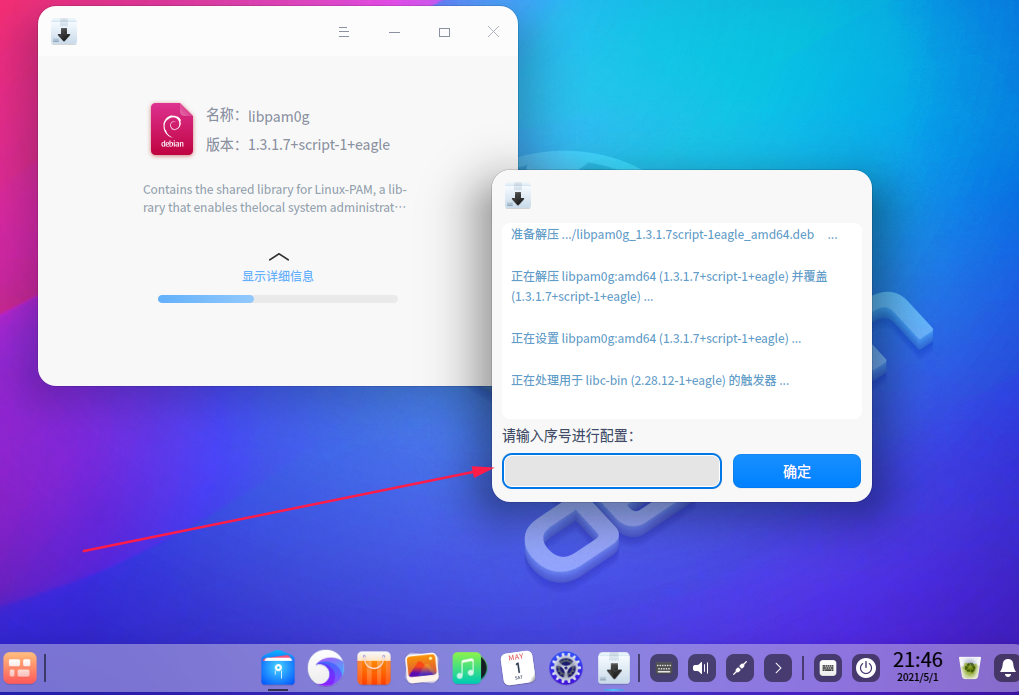Click the clock showing 21:46
Viewport: 1019px width, 695px height.
click(918, 666)
